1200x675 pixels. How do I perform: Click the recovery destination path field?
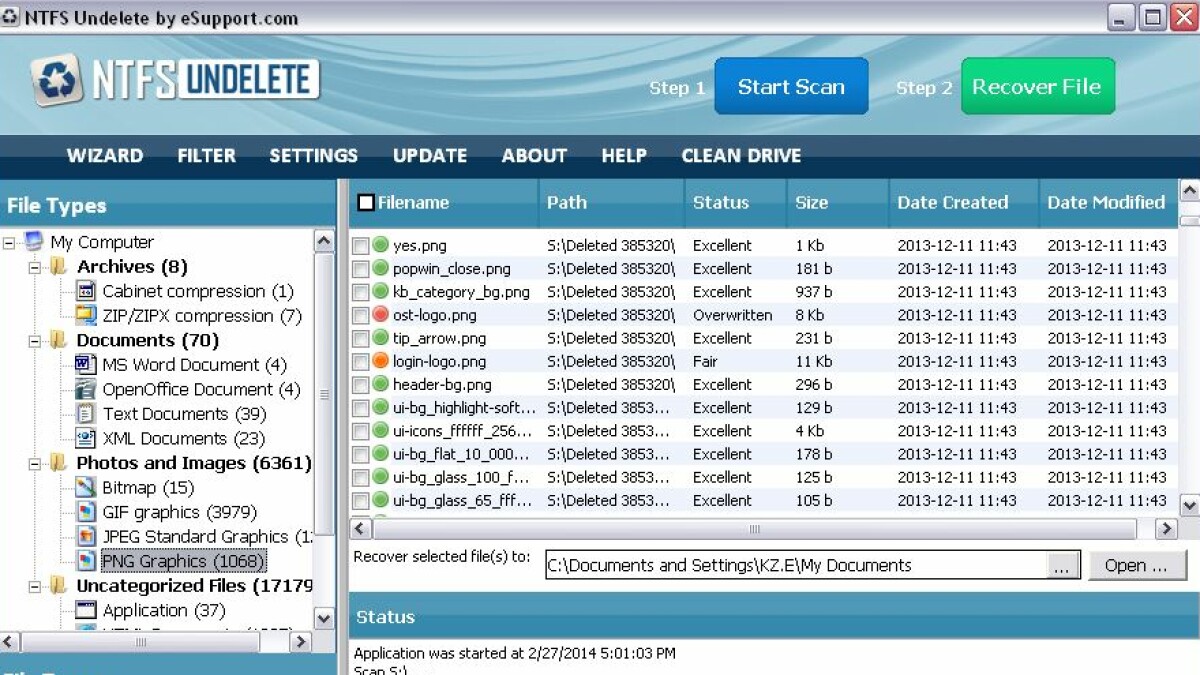[x=796, y=566]
